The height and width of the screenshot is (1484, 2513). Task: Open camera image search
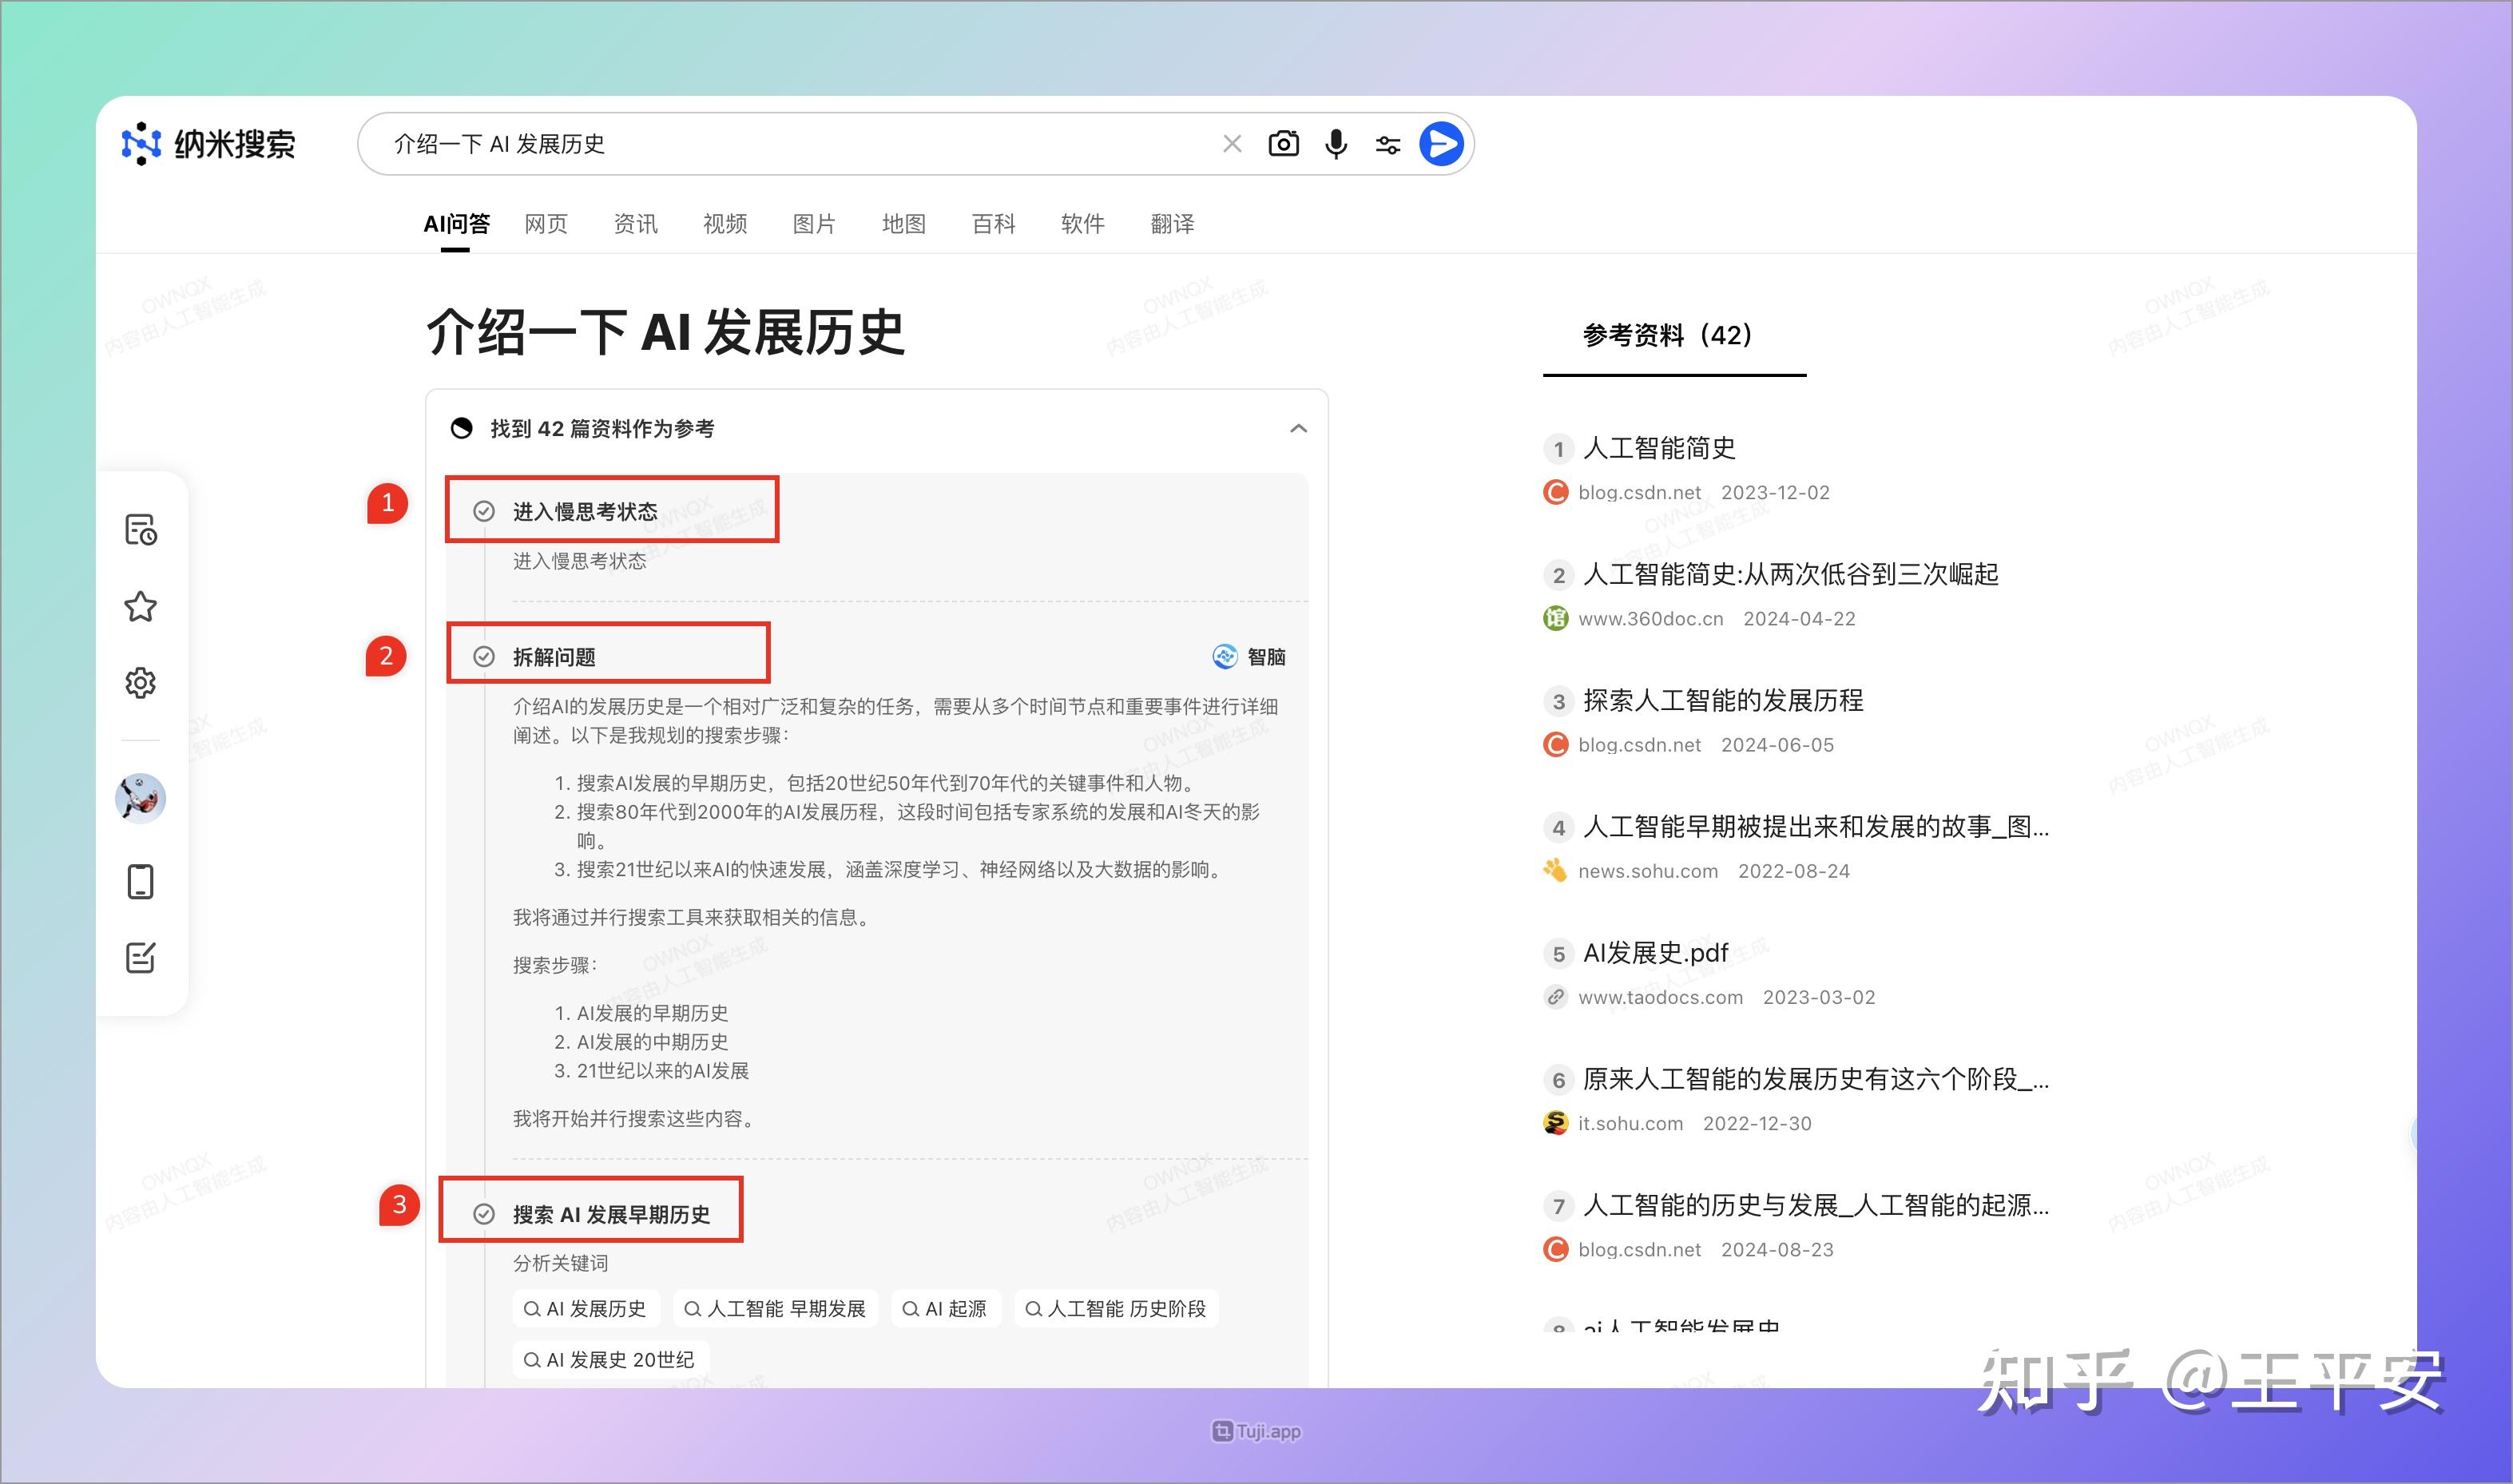1284,144
